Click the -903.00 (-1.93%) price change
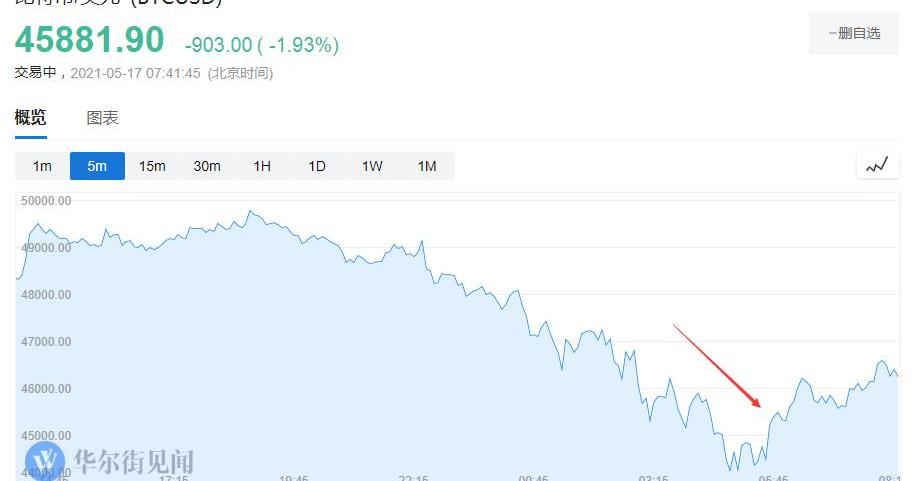Screen dimensions: 923x481 coord(262,45)
